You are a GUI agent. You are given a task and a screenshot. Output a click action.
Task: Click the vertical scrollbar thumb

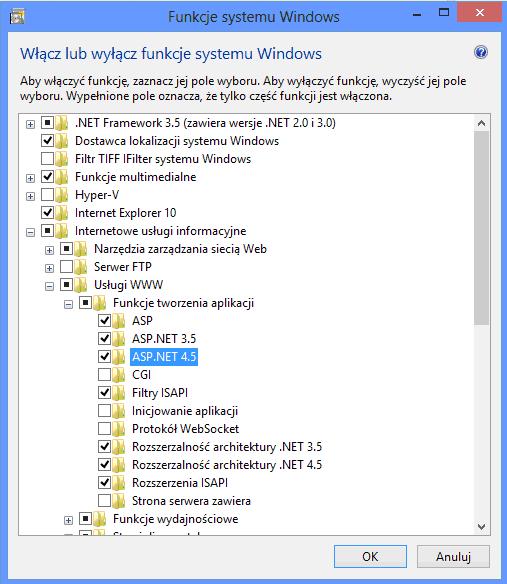click(481, 228)
